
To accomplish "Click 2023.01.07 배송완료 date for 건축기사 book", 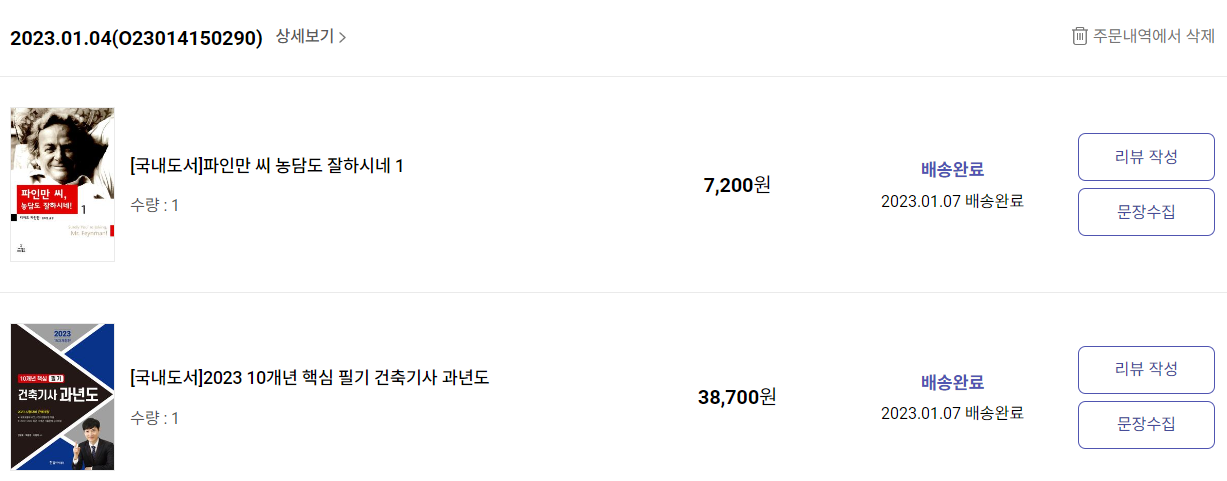I will [952, 413].
